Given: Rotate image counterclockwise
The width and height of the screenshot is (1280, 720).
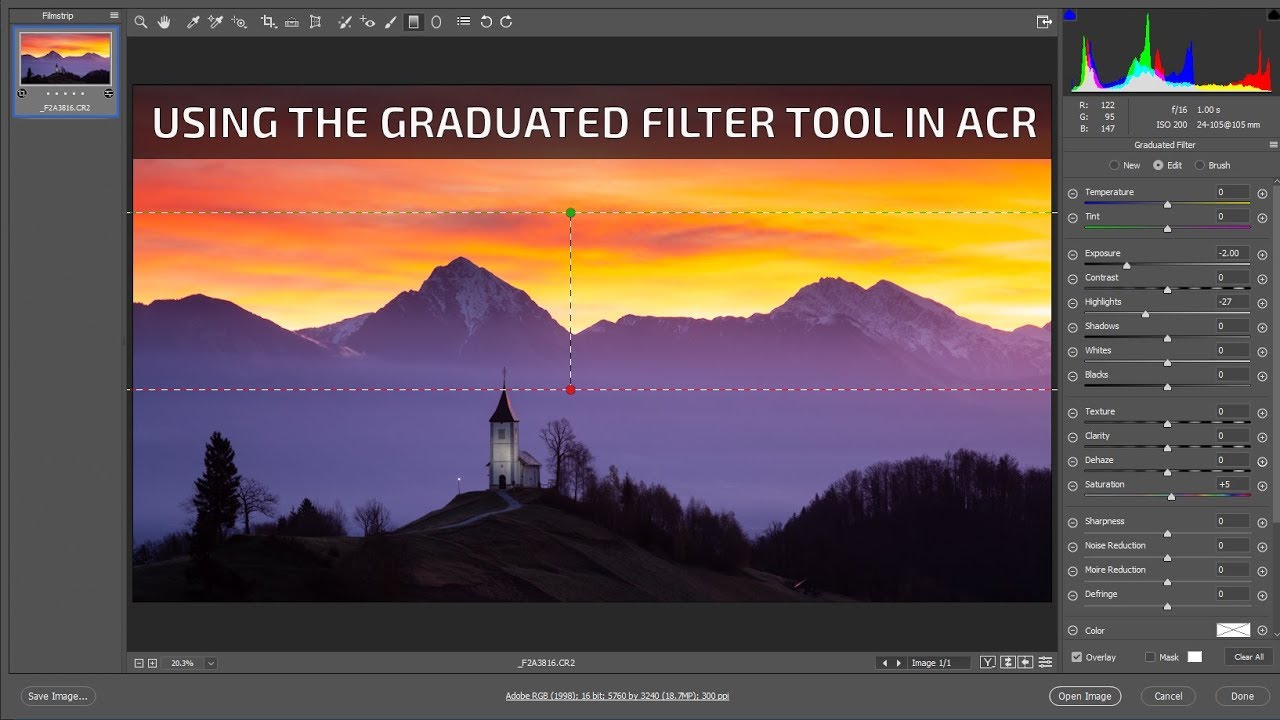Looking at the screenshot, I should click(x=486, y=22).
